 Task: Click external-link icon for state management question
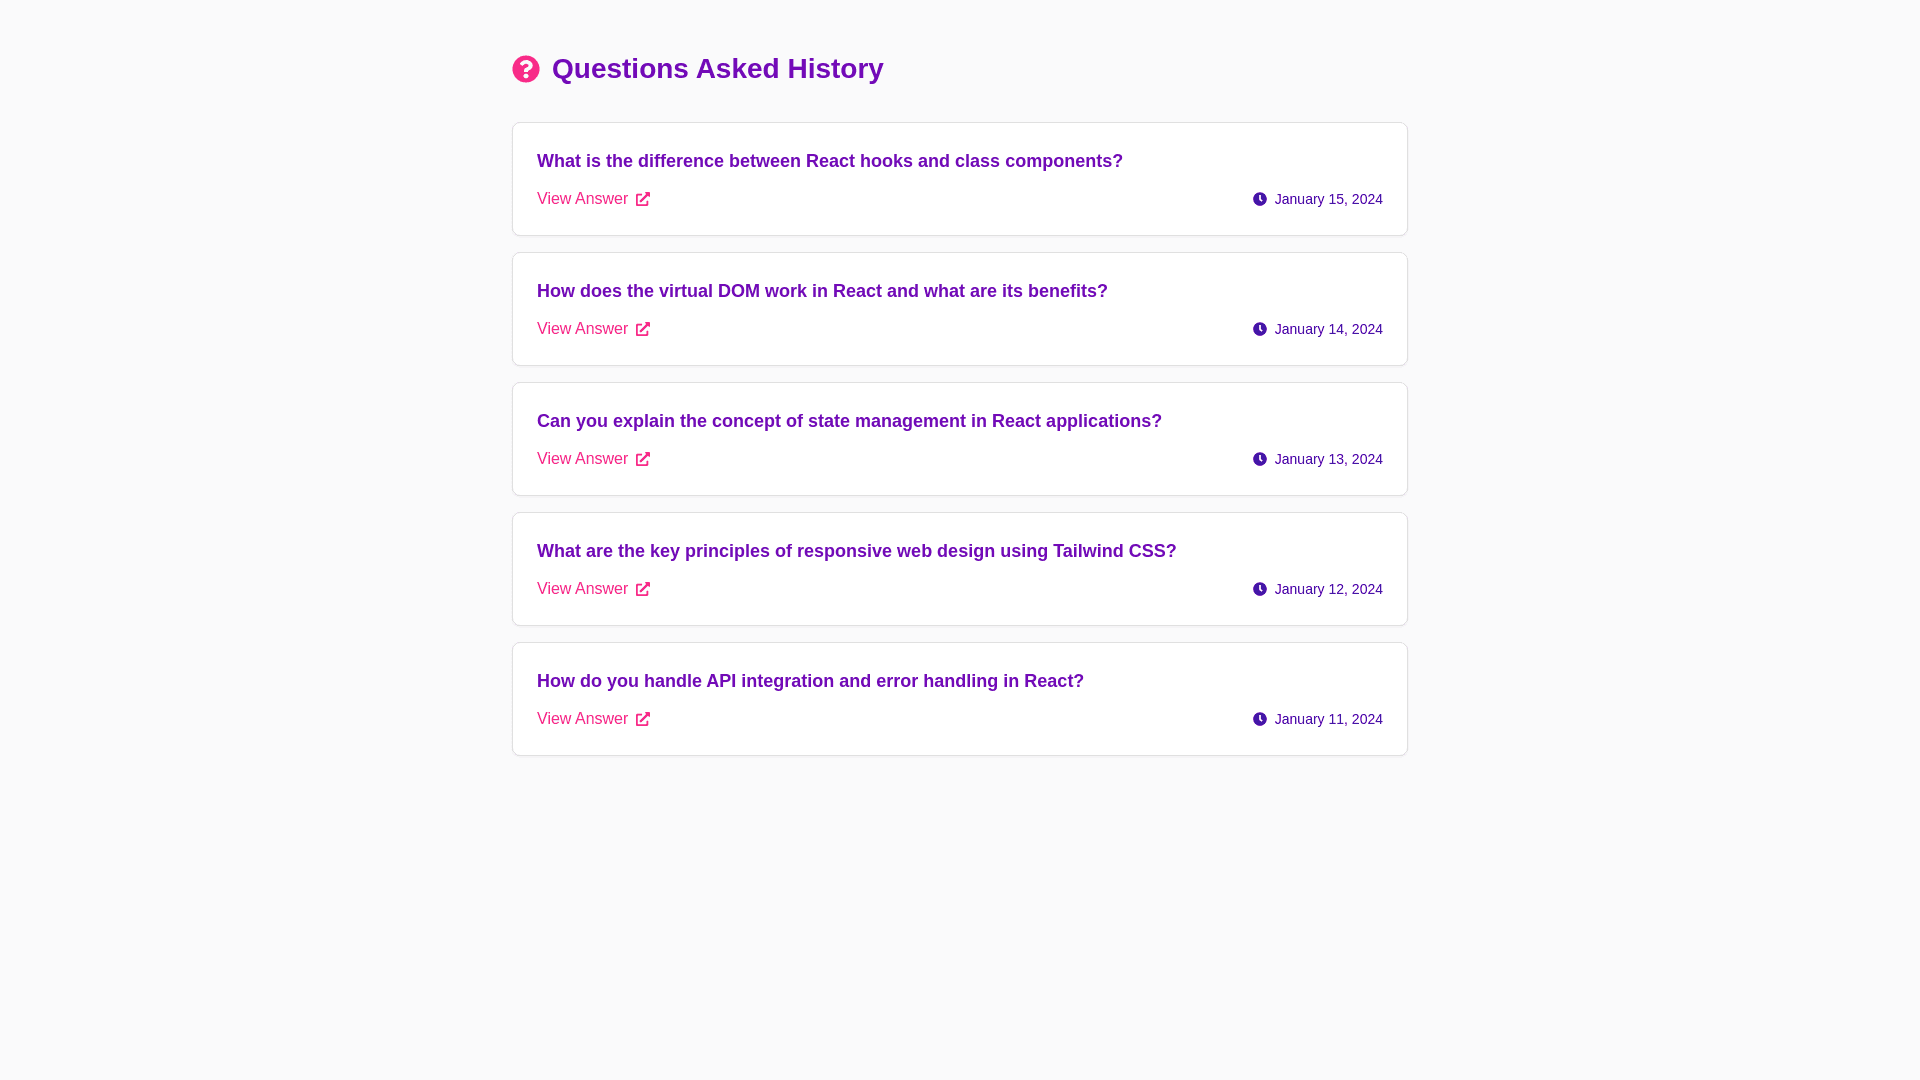tap(643, 459)
